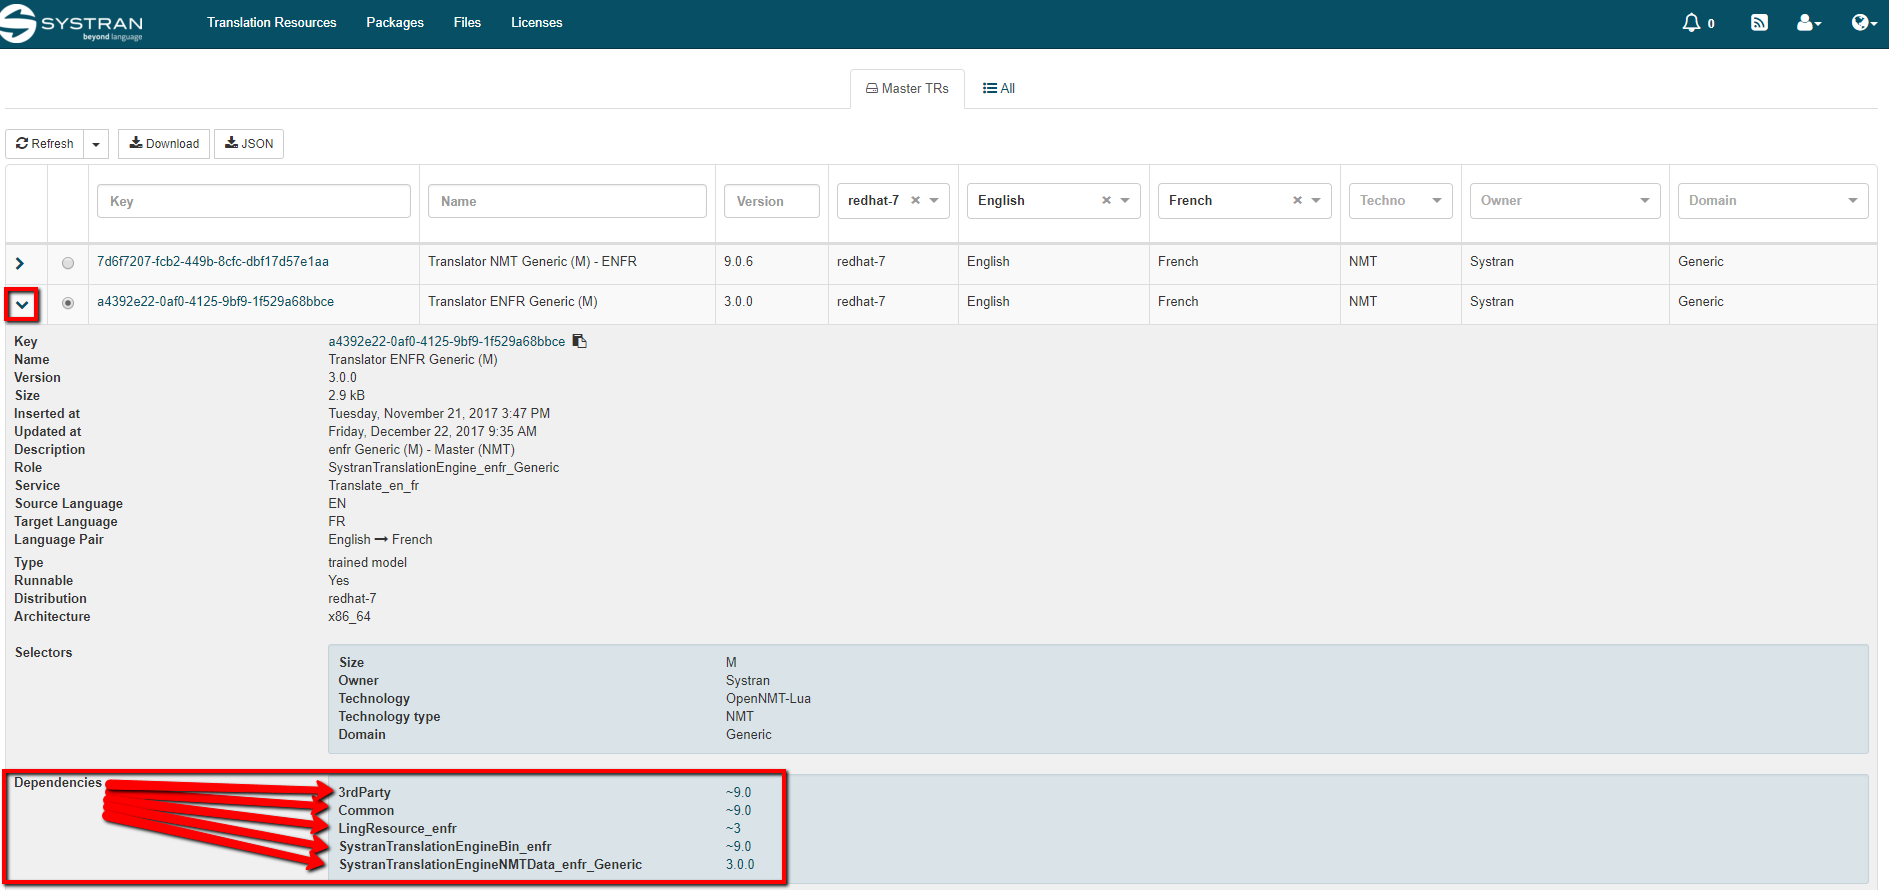Select radio for Translator ENFR Generic (M)

coord(68,303)
